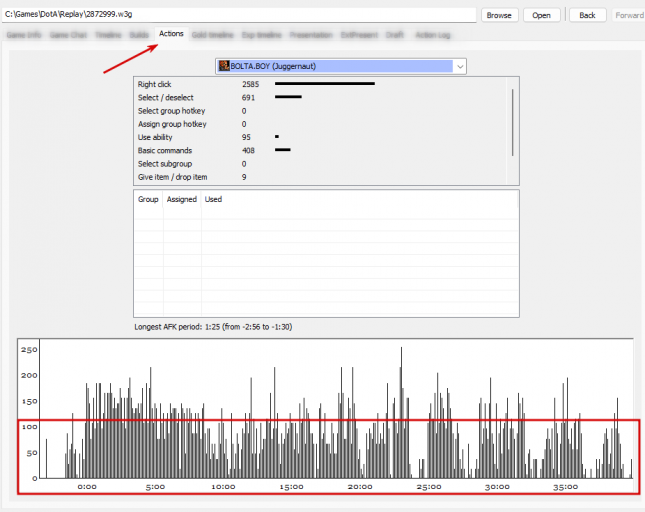This screenshot has height=512, width=645.
Task: Click the 408 basic commands value
Action: tap(248, 151)
